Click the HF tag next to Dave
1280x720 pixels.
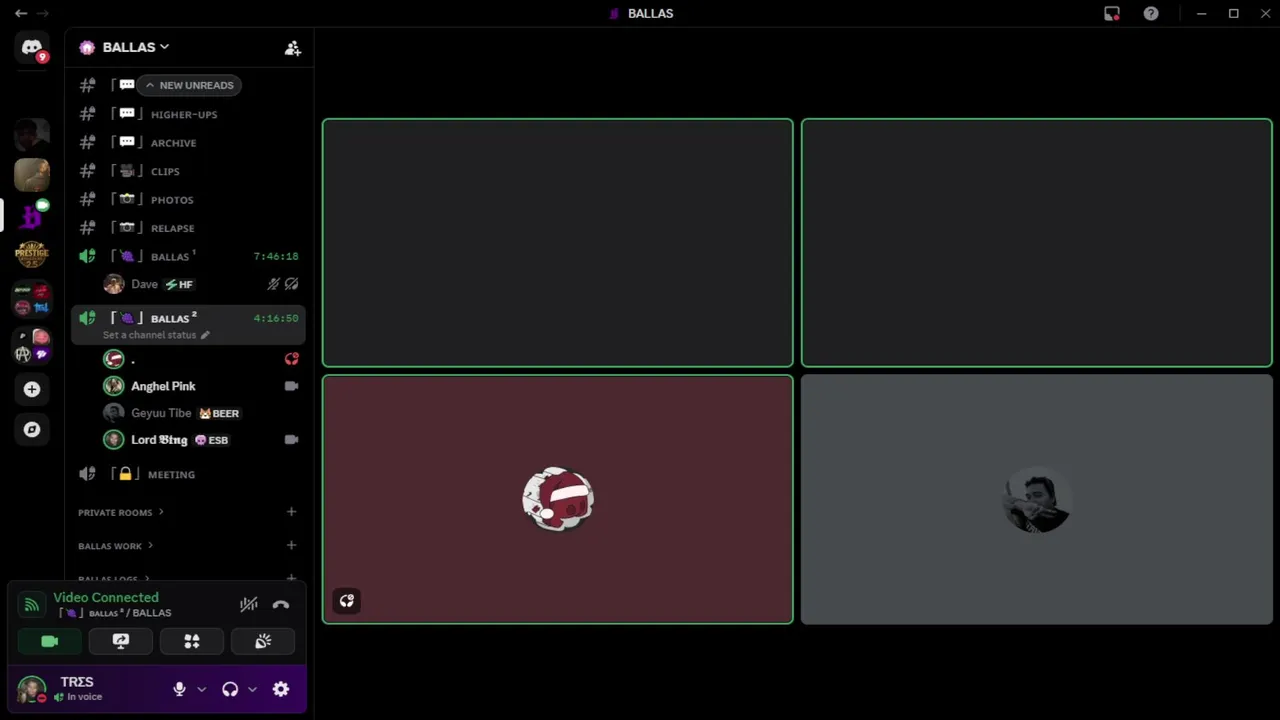(x=180, y=284)
